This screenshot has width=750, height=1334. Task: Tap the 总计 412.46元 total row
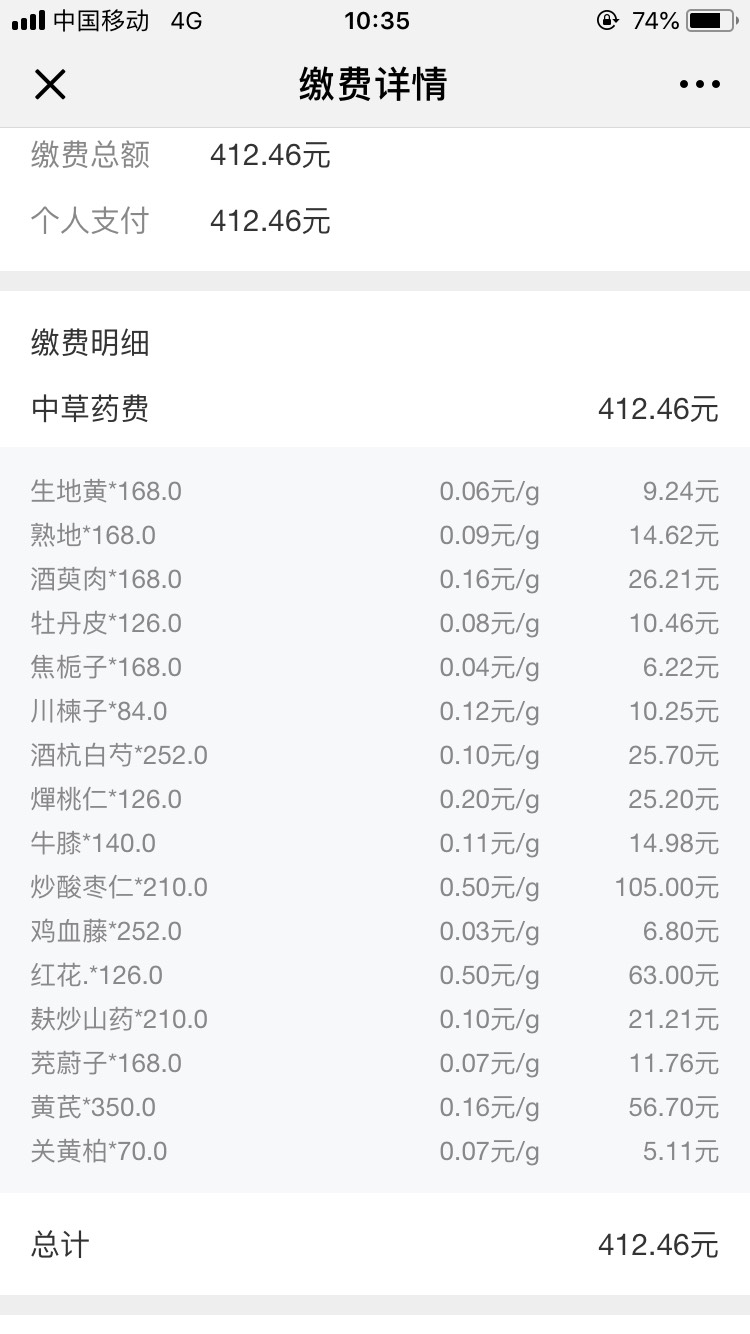click(375, 1245)
